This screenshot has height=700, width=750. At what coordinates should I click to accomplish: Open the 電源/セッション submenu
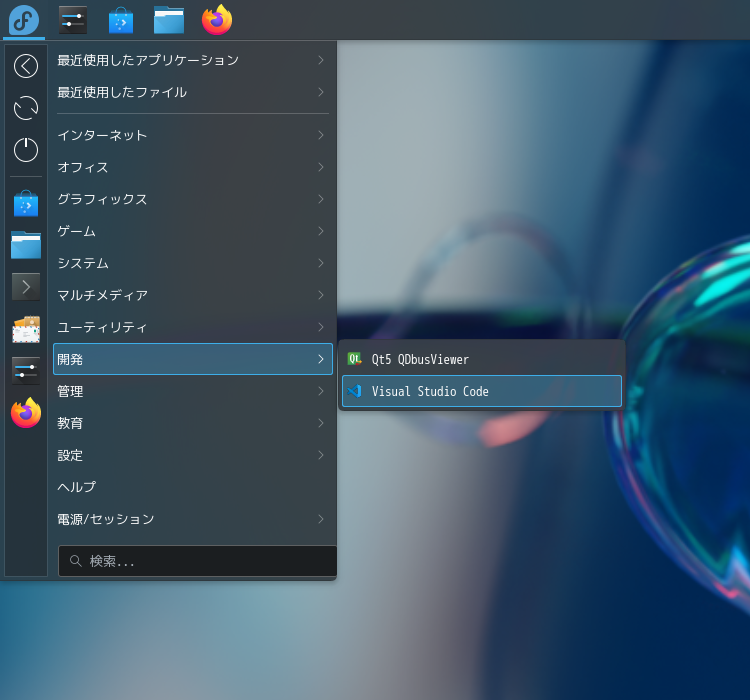[193, 519]
